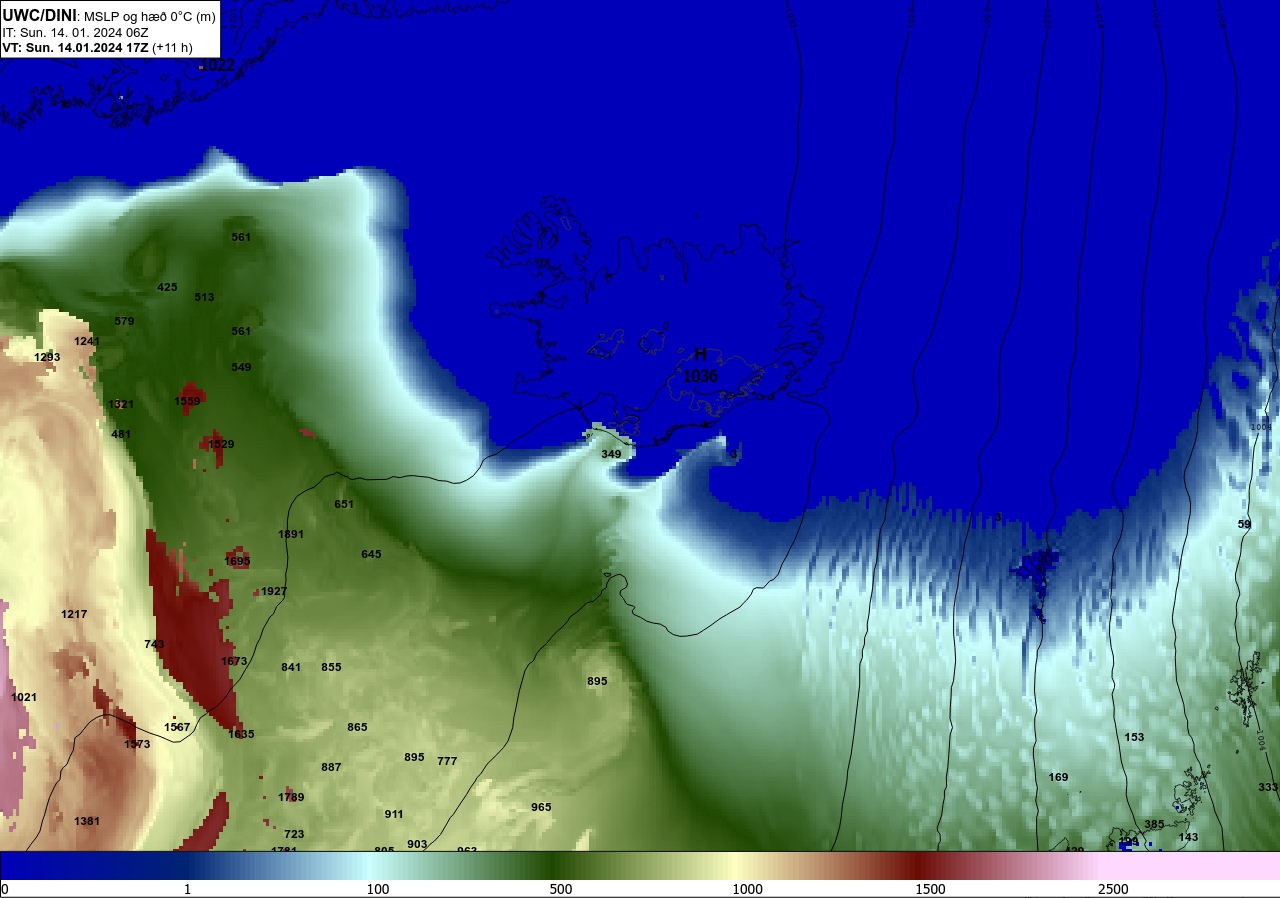
Task: Click the 385 value near Scotland
Action: coord(1154,824)
